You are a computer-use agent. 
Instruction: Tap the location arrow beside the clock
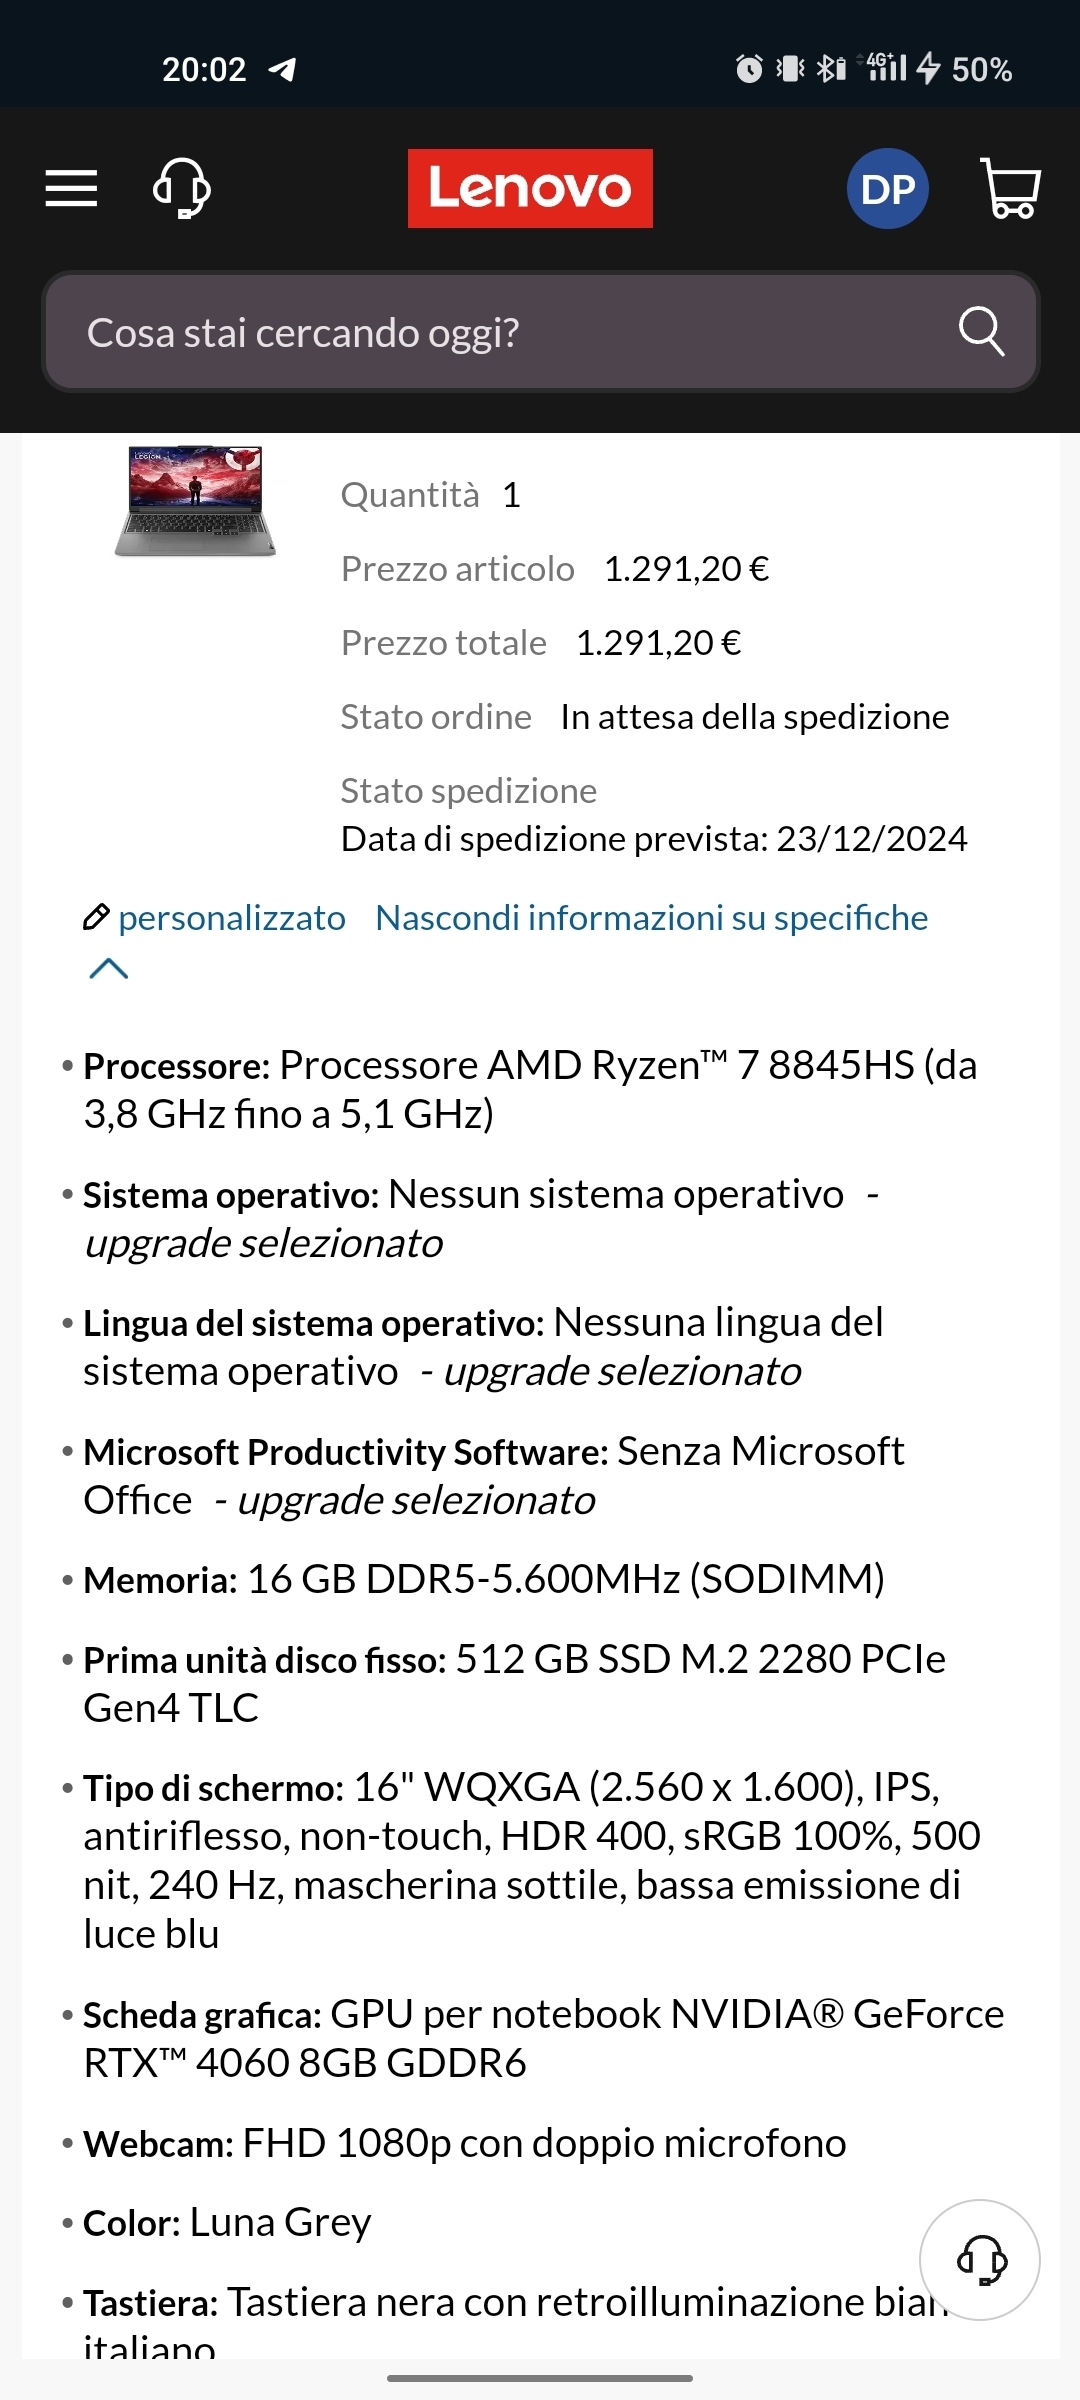283,69
